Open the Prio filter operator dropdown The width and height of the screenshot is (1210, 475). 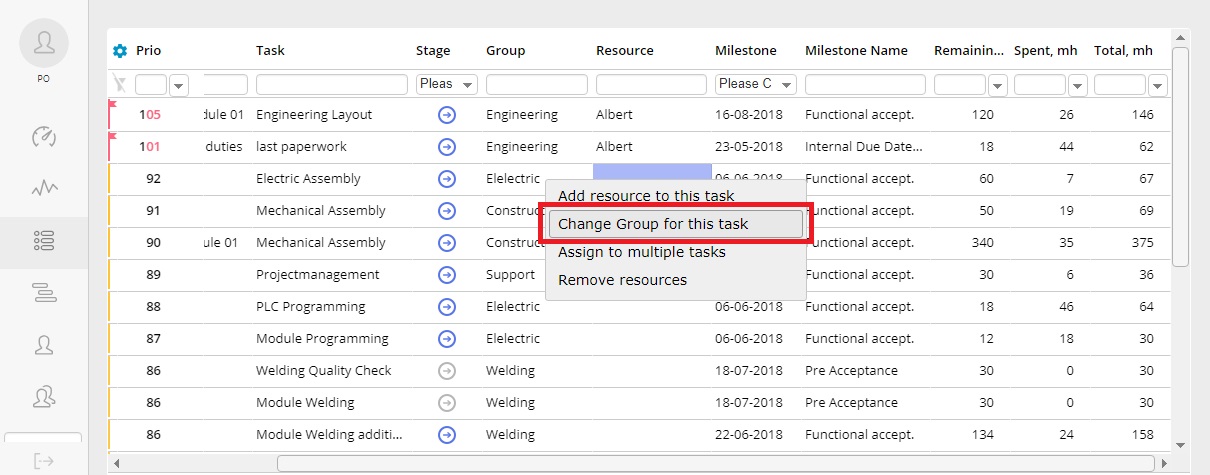point(179,85)
